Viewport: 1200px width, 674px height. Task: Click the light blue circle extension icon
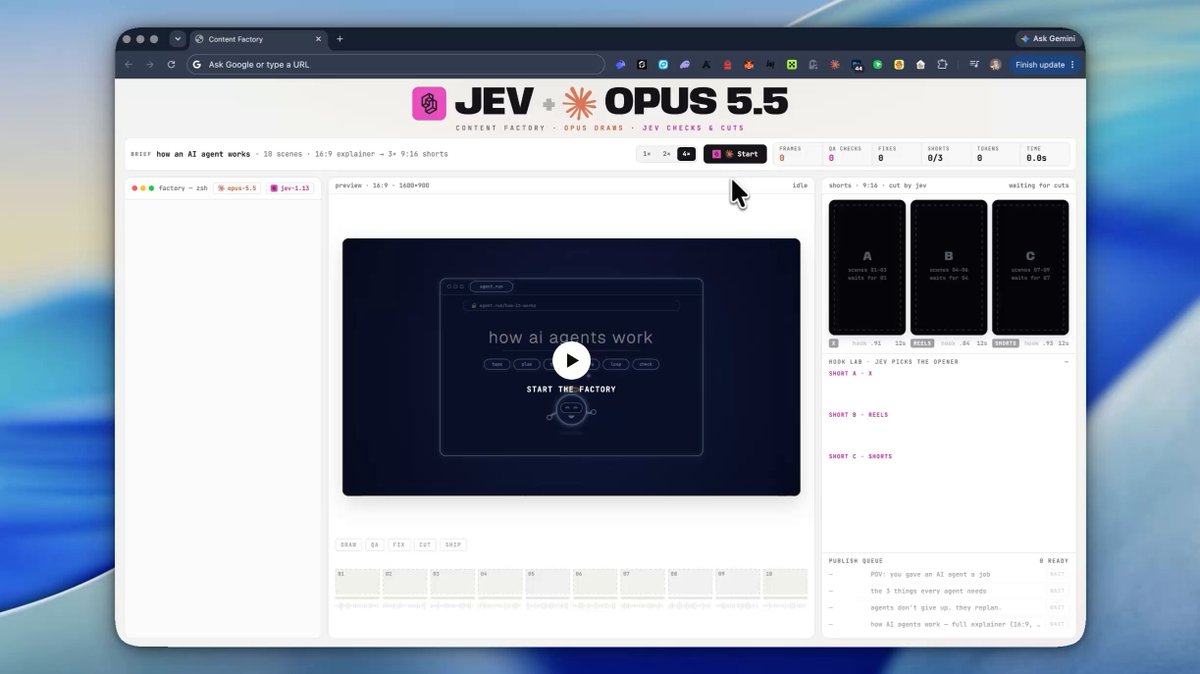[x=663, y=64]
